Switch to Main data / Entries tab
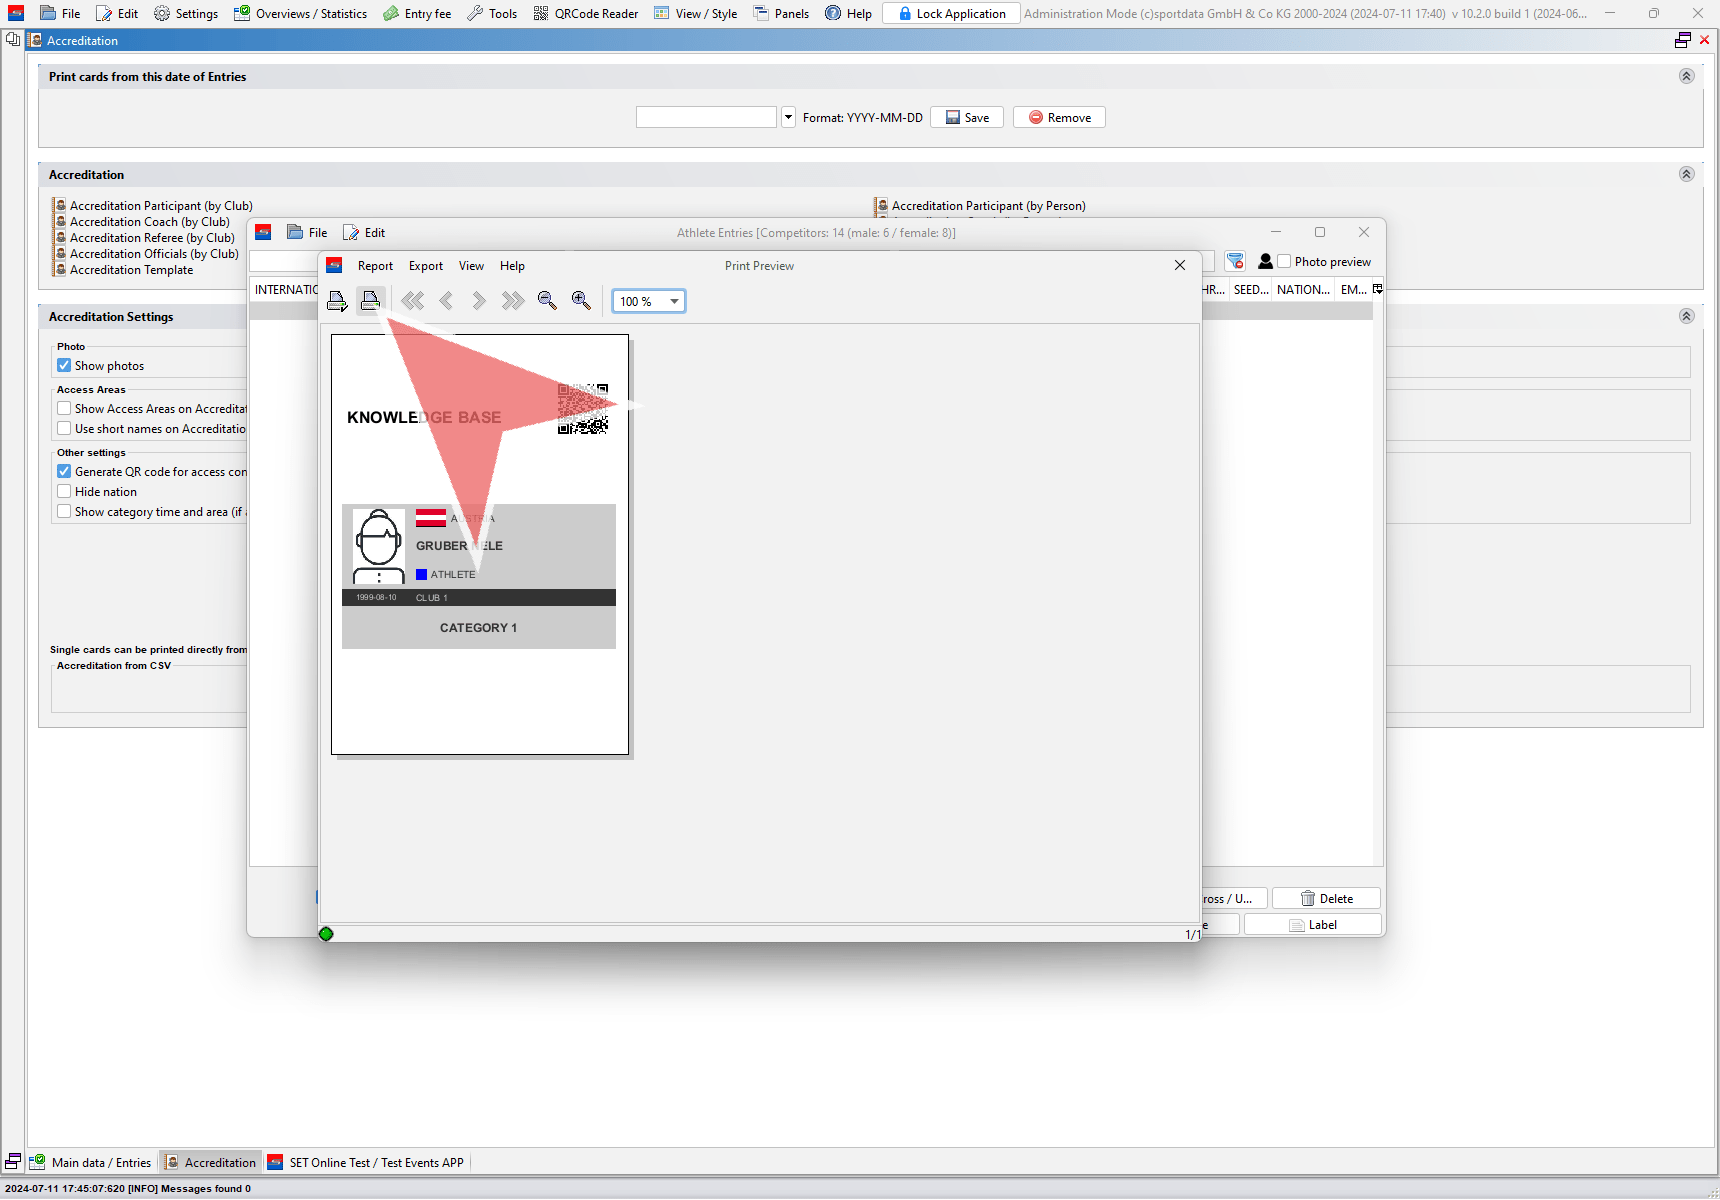The width and height of the screenshot is (1720, 1200). pos(91,1163)
